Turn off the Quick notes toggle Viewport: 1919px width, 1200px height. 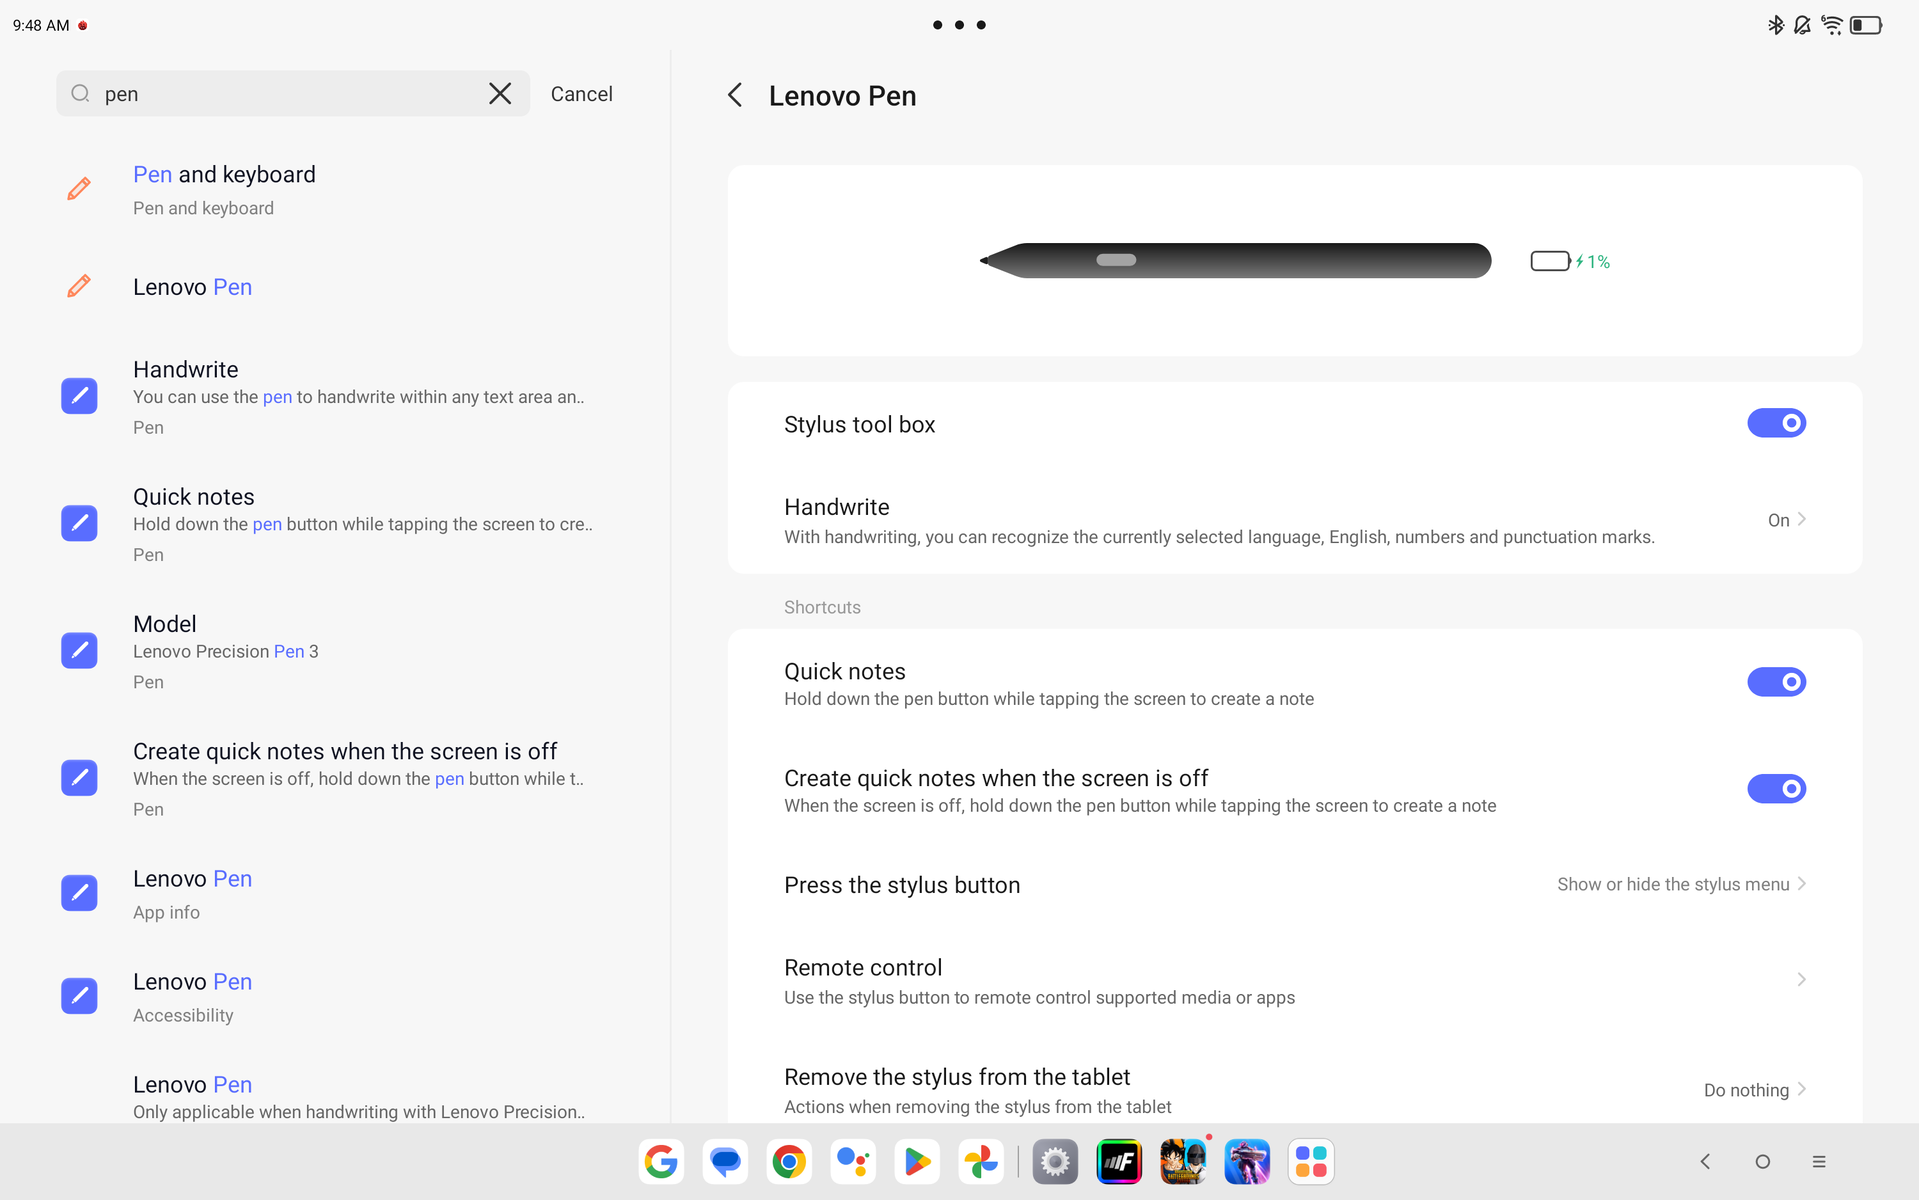coord(1776,682)
